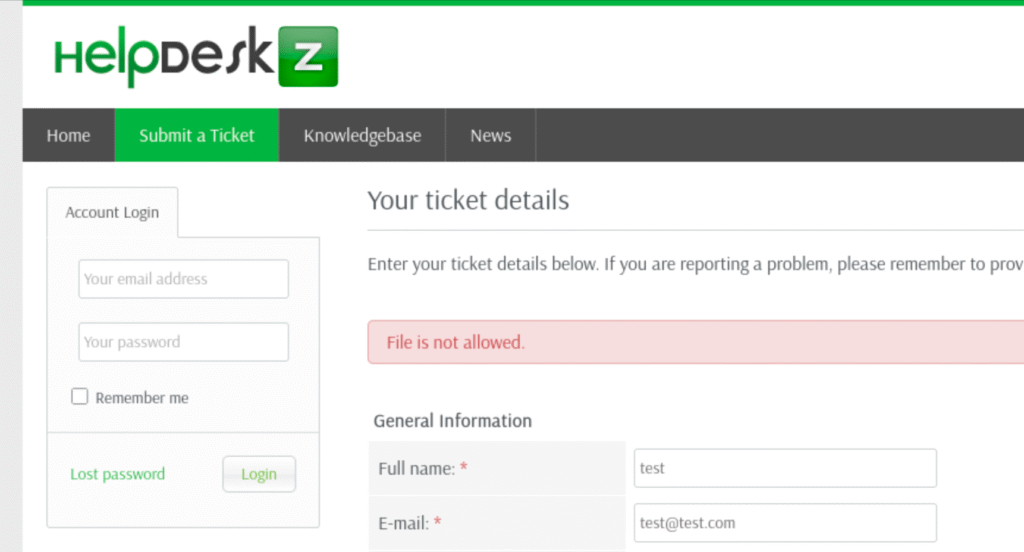The height and width of the screenshot is (552, 1024).
Task: Select the Account Login tab
Action: 112,212
